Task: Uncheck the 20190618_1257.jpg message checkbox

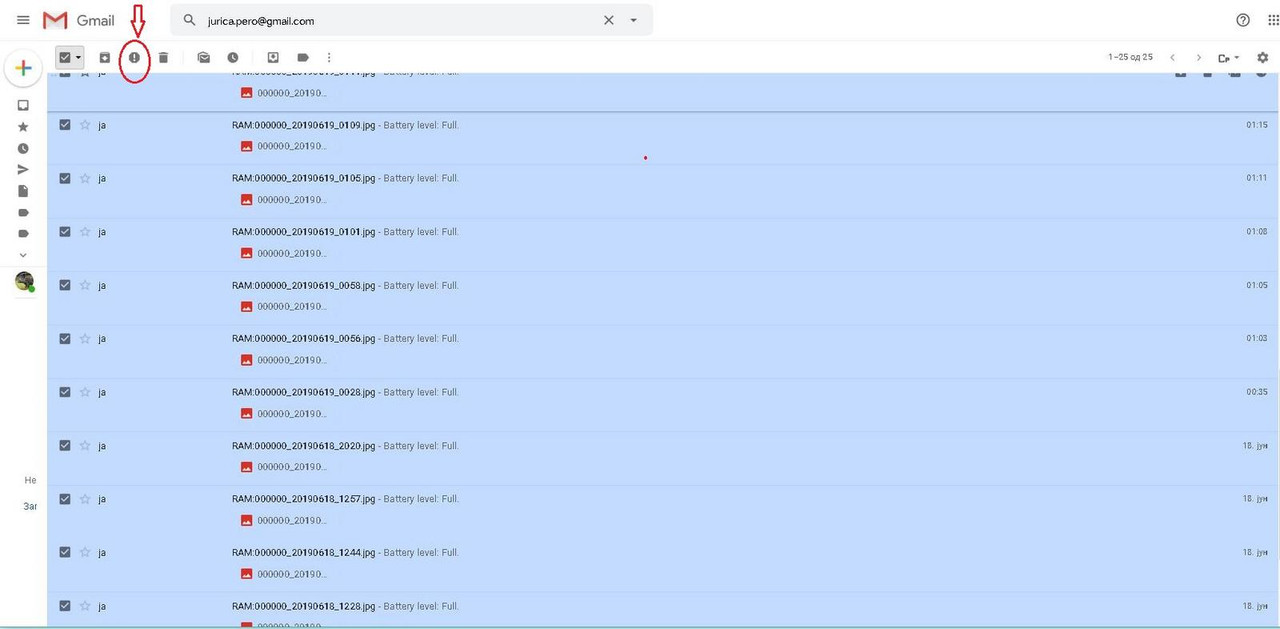Action: click(65, 498)
